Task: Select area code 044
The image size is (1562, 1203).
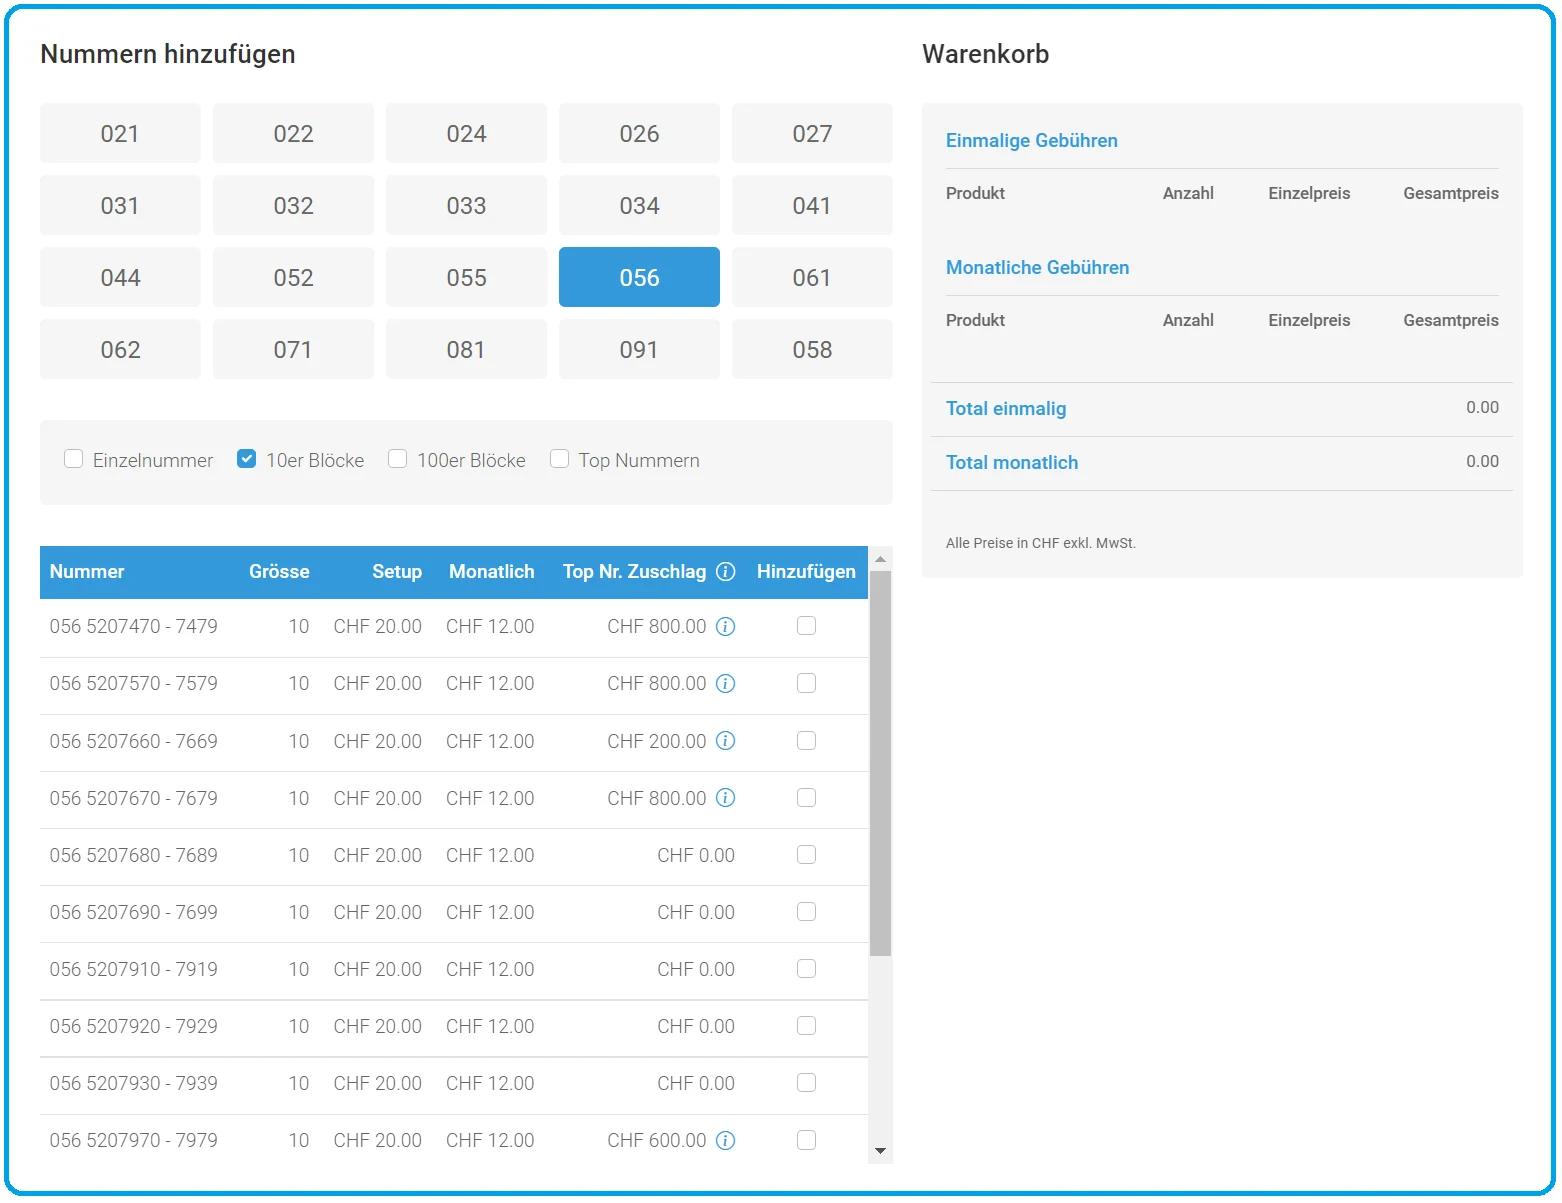Action: pos(120,277)
